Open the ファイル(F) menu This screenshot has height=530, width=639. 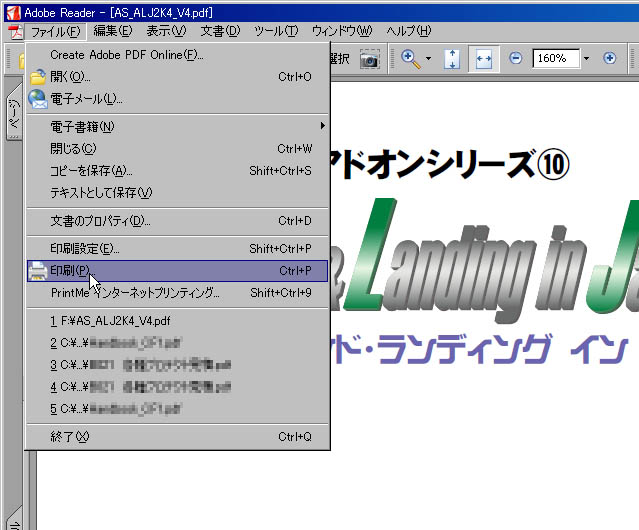pyautogui.click(x=56, y=31)
